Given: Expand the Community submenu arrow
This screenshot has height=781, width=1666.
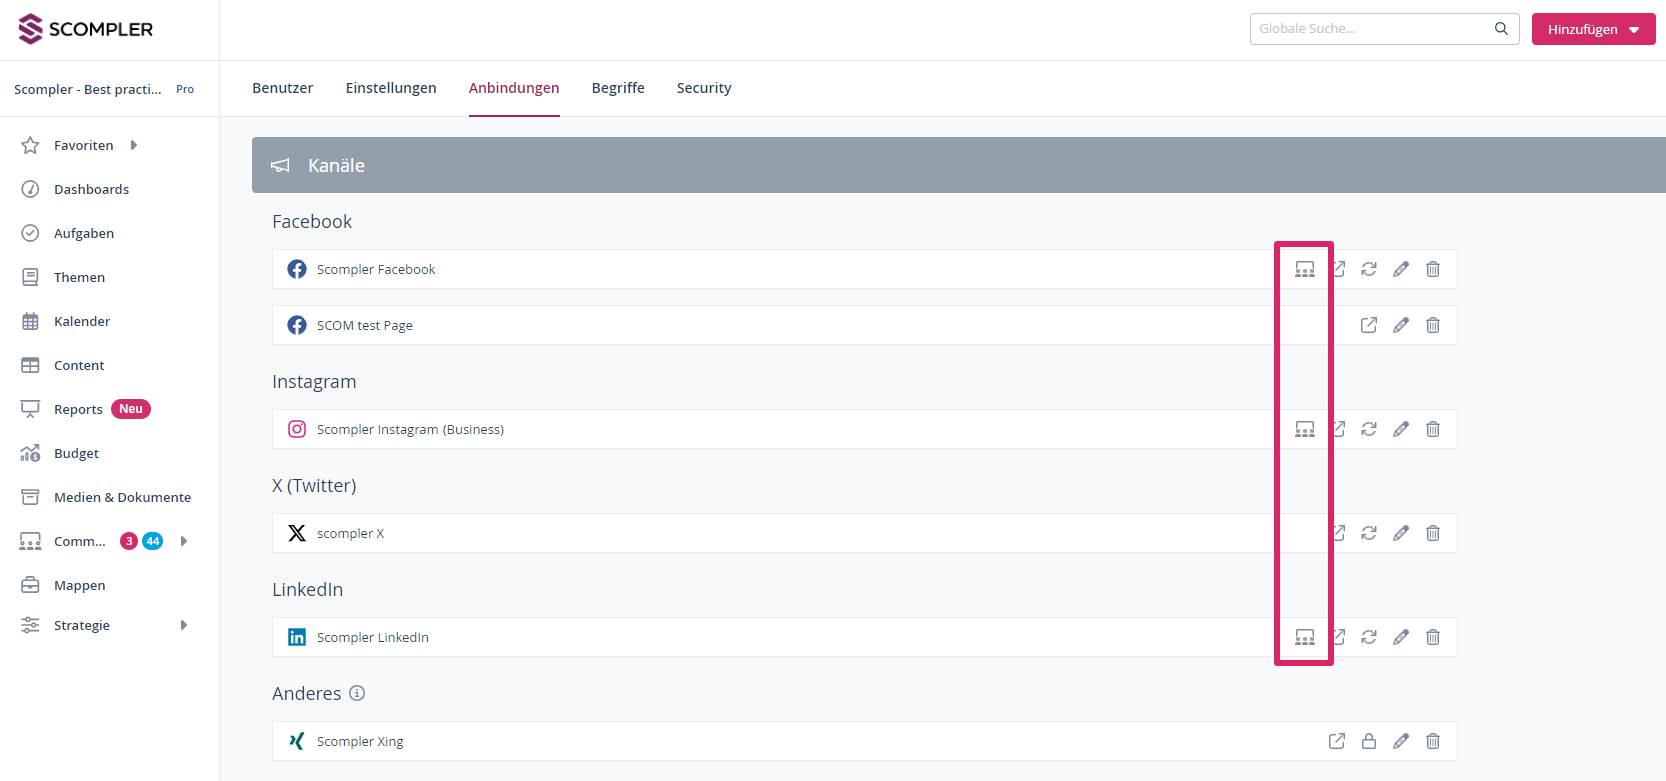Looking at the screenshot, I should click(x=184, y=541).
